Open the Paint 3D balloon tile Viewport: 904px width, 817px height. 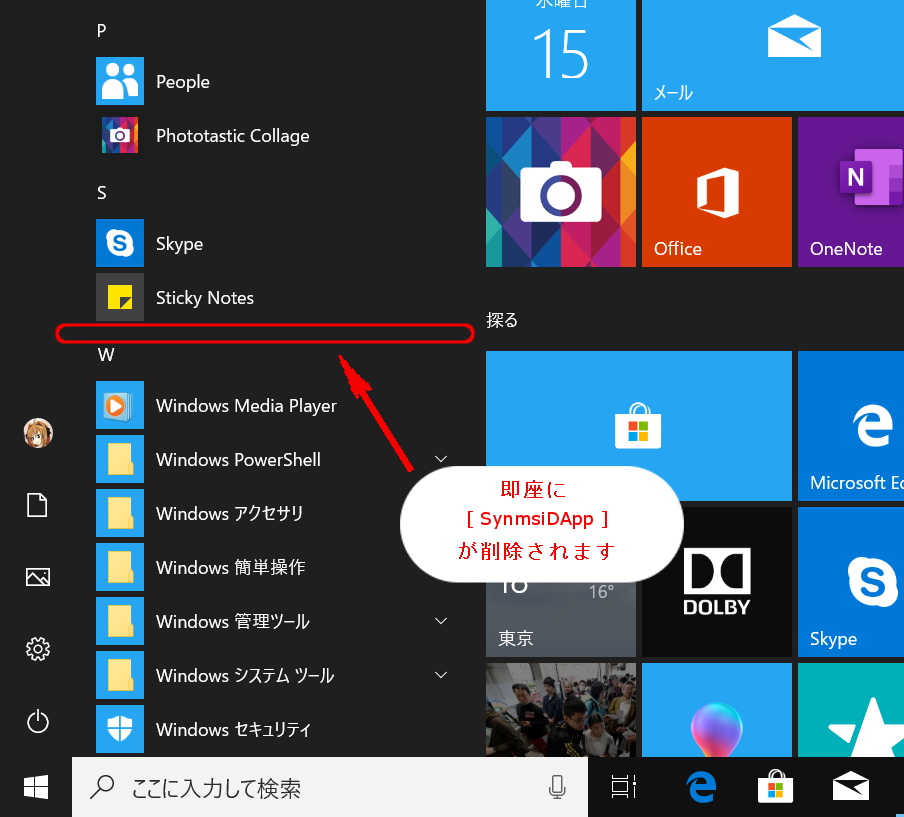coord(717,710)
